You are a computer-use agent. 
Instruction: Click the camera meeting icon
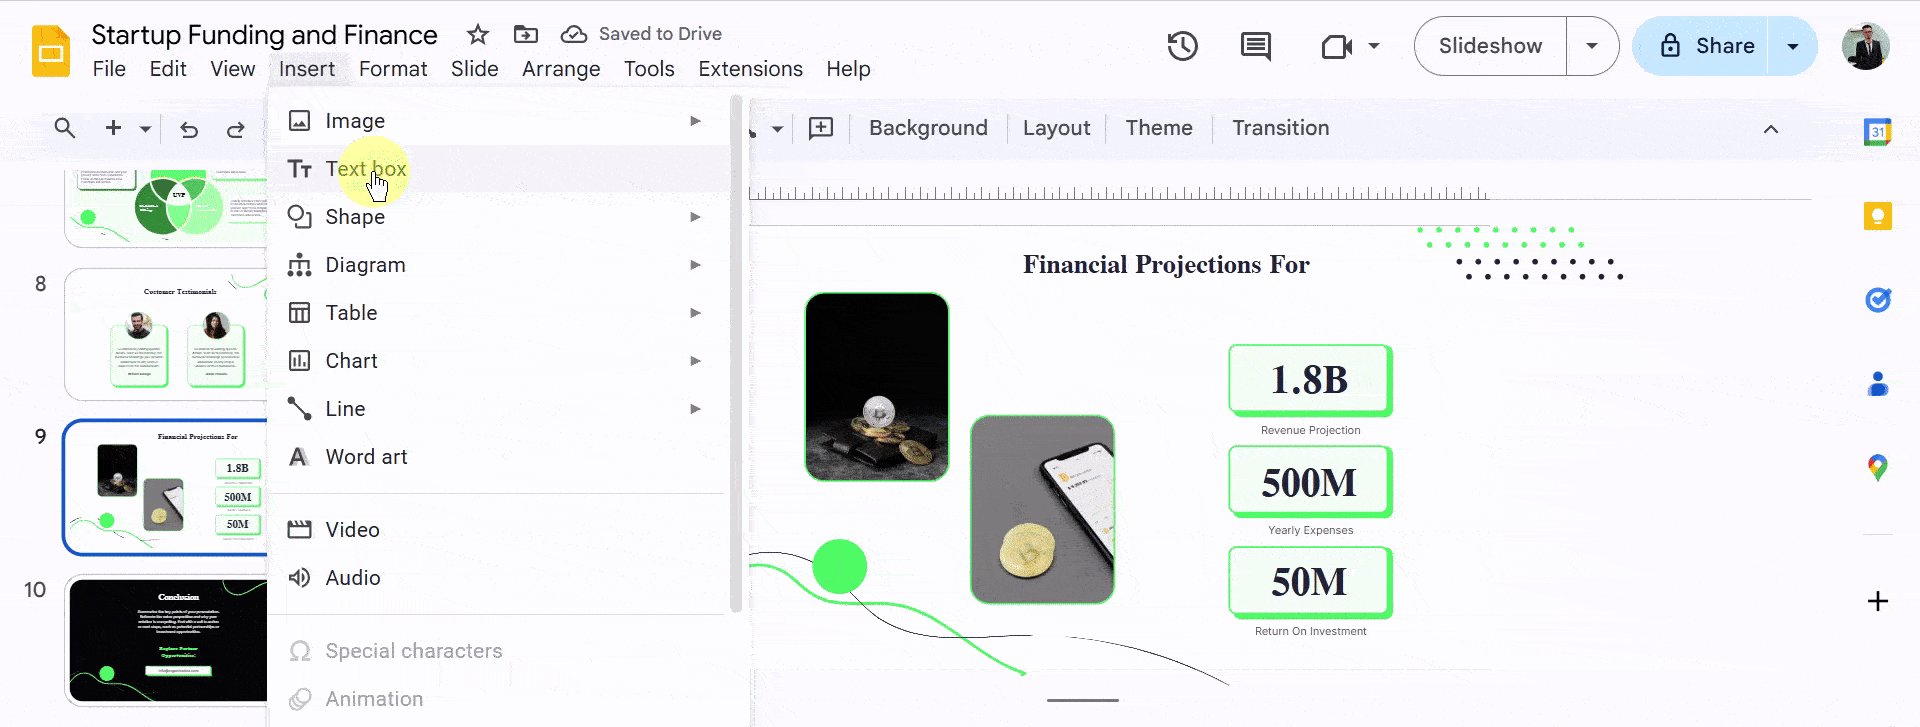coord(1336,46)
